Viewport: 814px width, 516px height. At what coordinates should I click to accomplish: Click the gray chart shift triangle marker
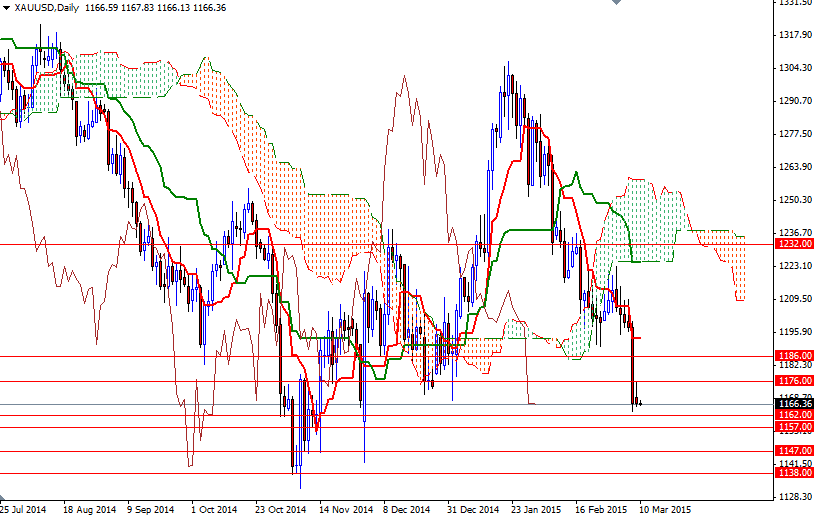tap(616, 2)
